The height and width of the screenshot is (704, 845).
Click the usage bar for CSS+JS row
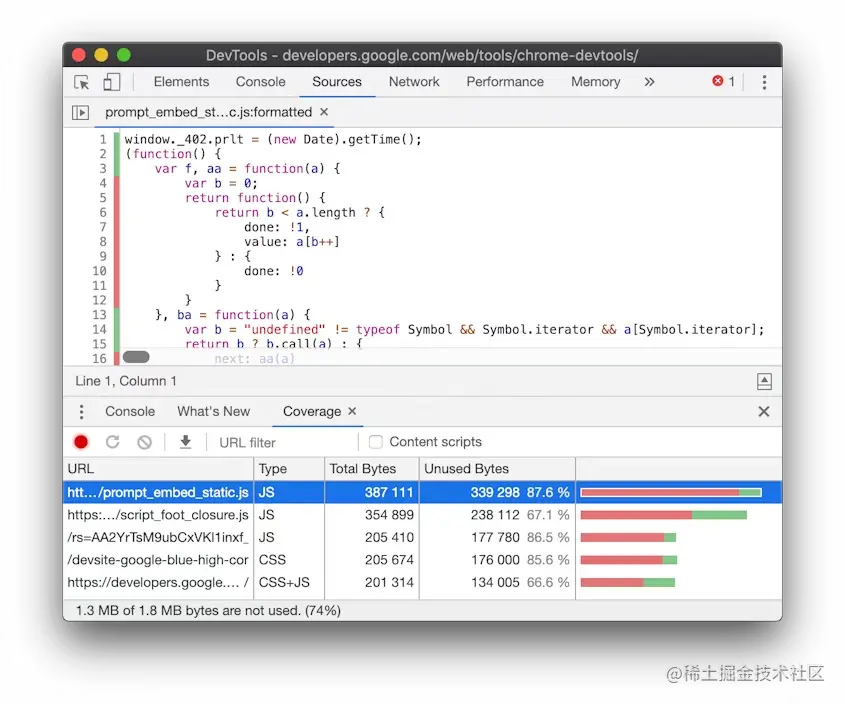[x=628, y=583]
